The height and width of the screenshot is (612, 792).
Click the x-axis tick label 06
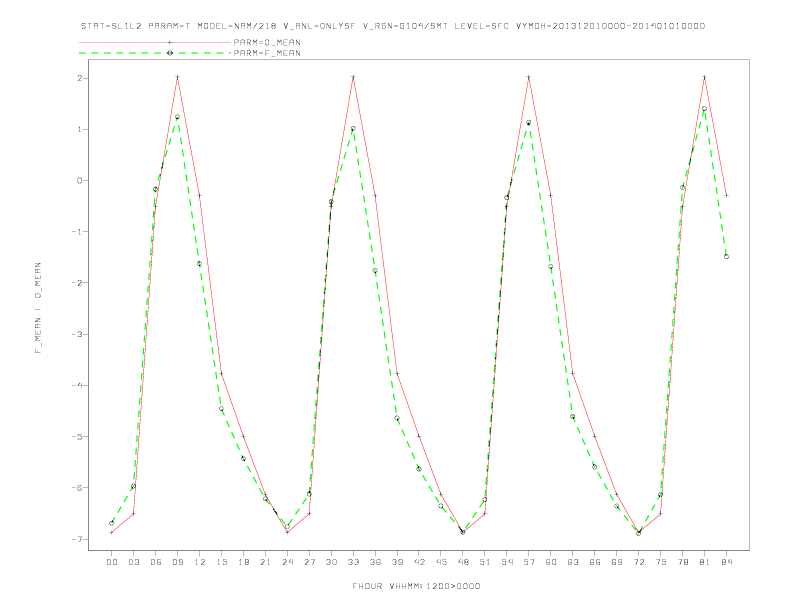pos(156,562)
